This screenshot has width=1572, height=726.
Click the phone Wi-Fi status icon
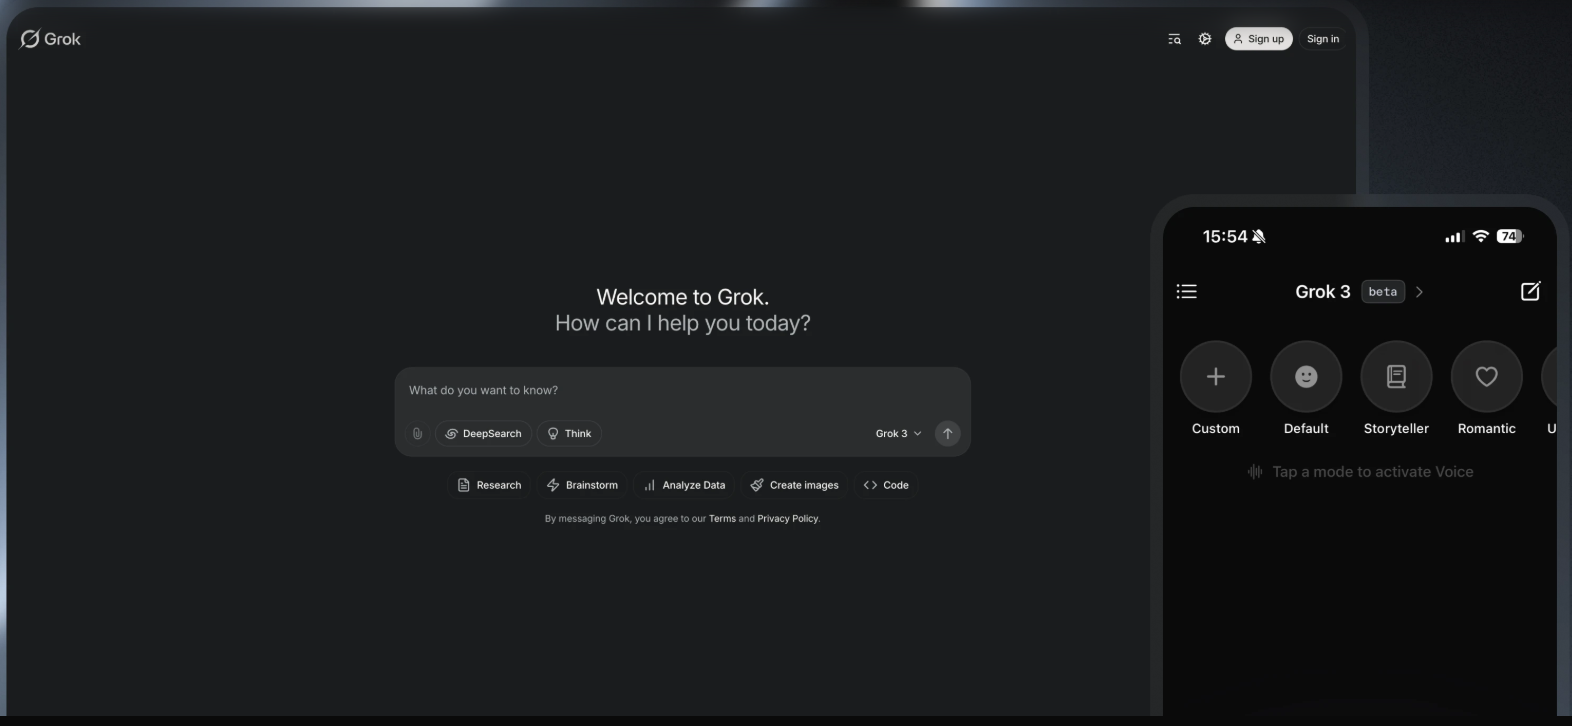1481,237
